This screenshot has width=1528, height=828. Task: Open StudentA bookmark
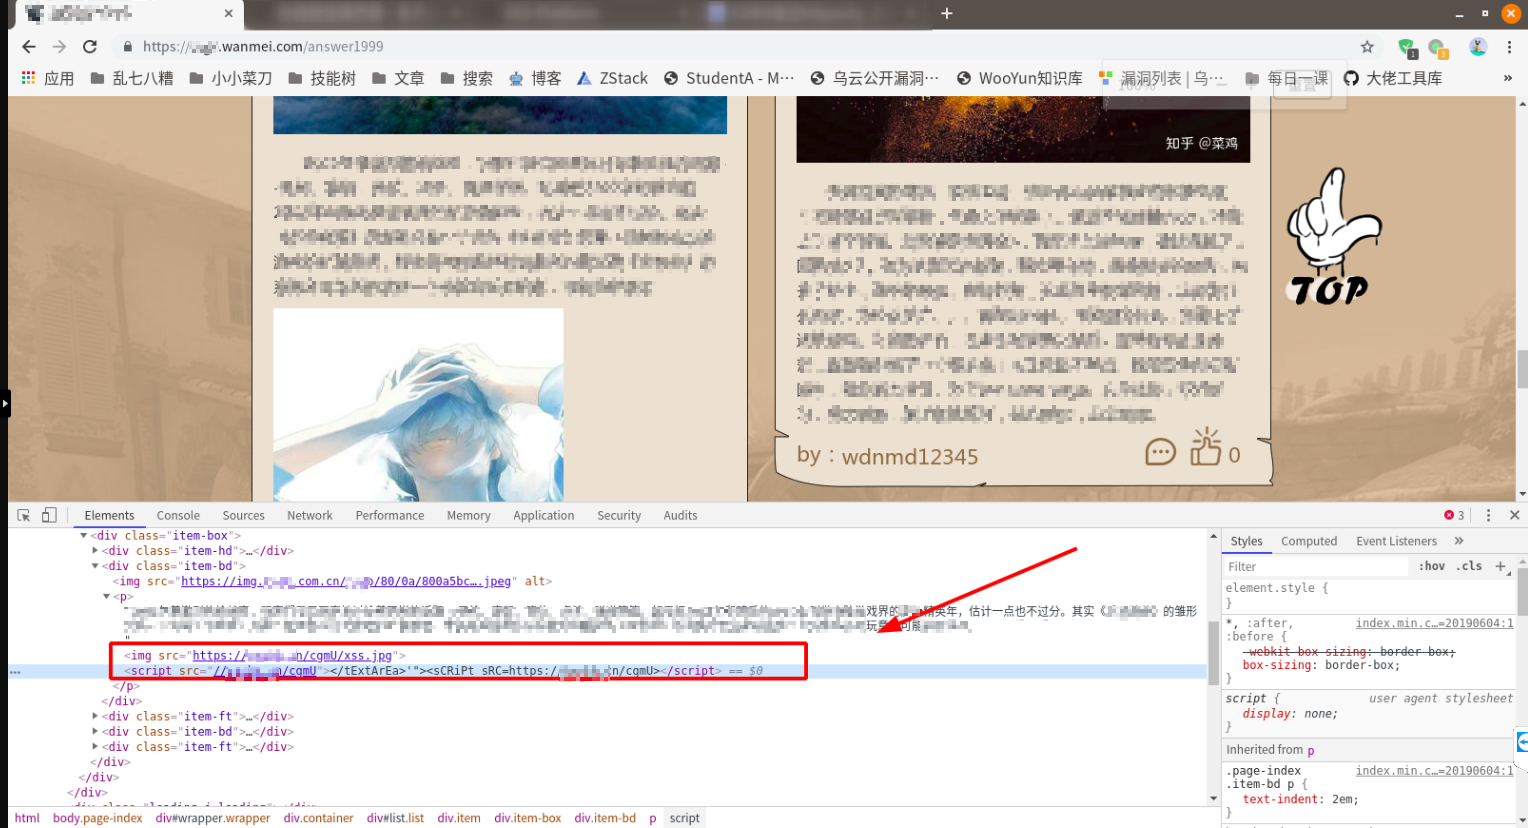729,78
